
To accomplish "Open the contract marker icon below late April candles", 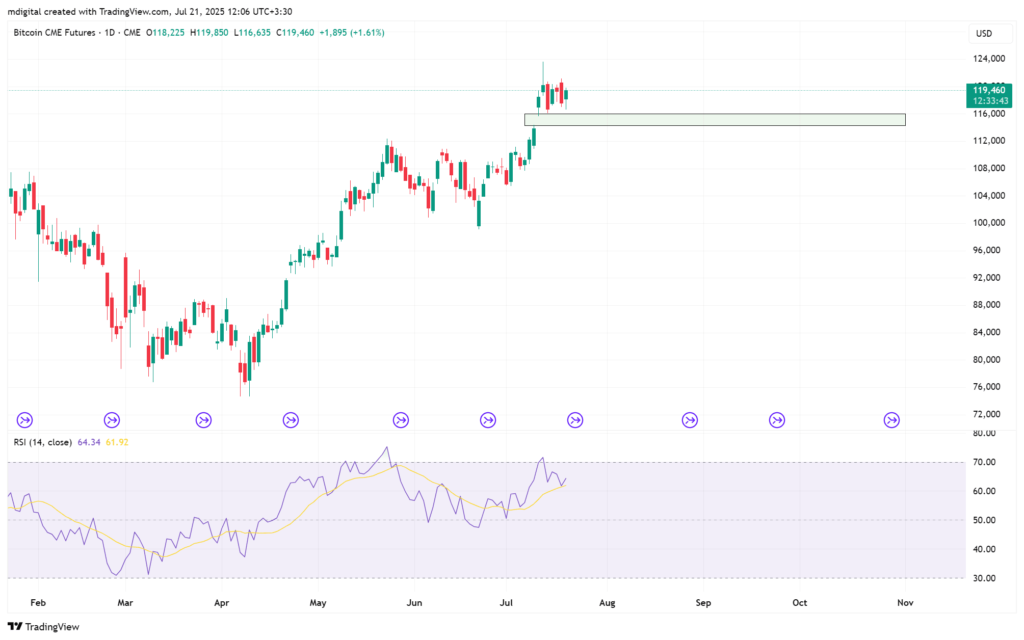I will [291, 420].
